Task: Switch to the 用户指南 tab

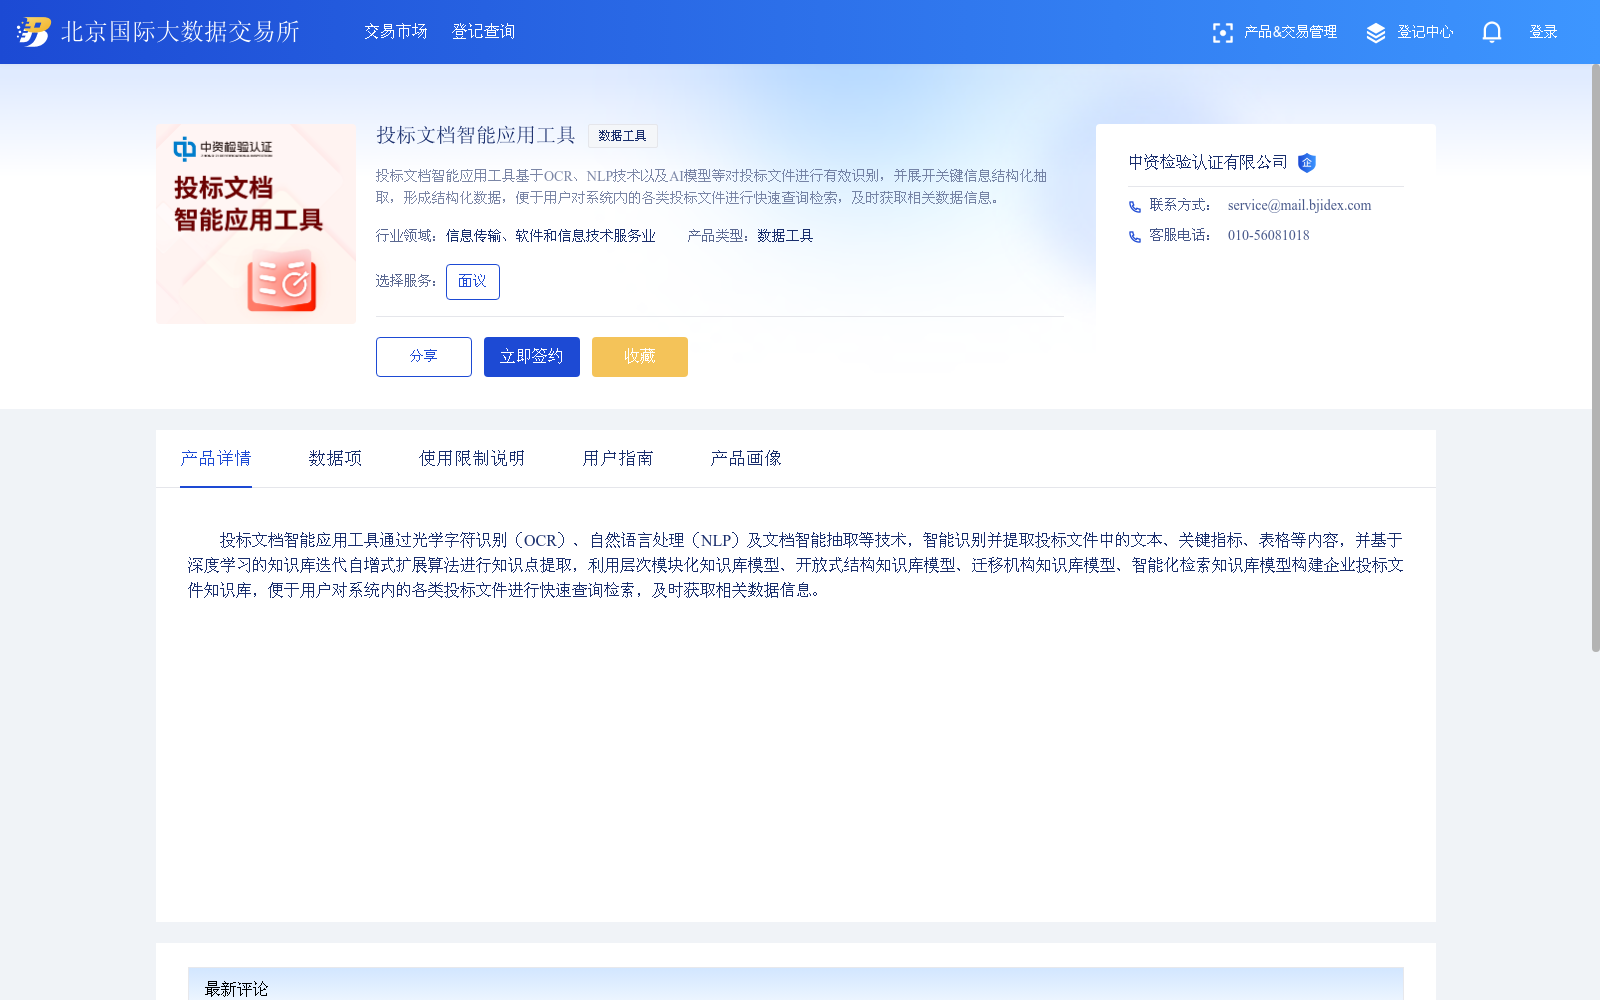Action: (618, 459)
